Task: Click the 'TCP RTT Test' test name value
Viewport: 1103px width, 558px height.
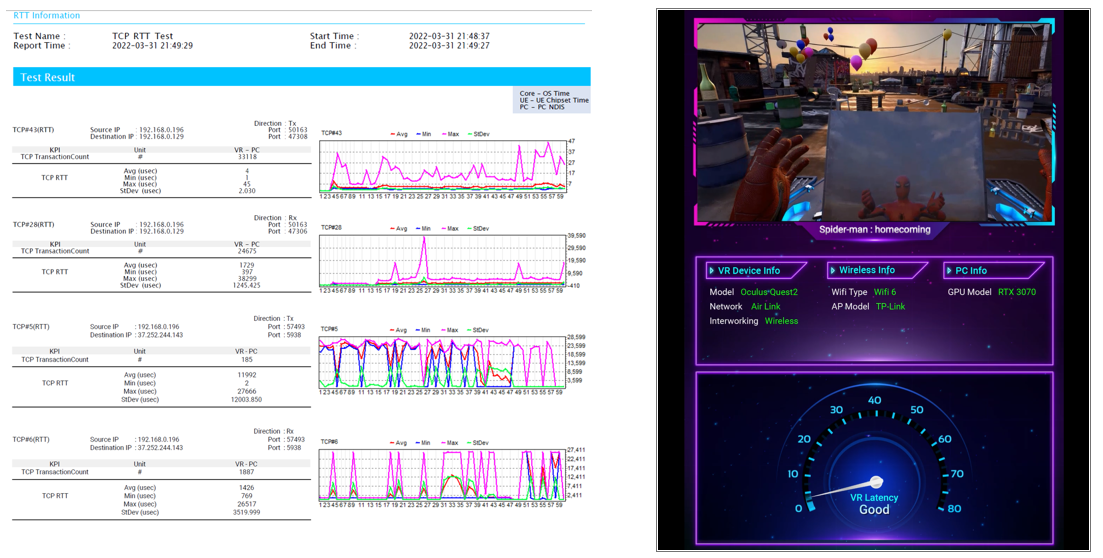Action: (x=143, y=36)
